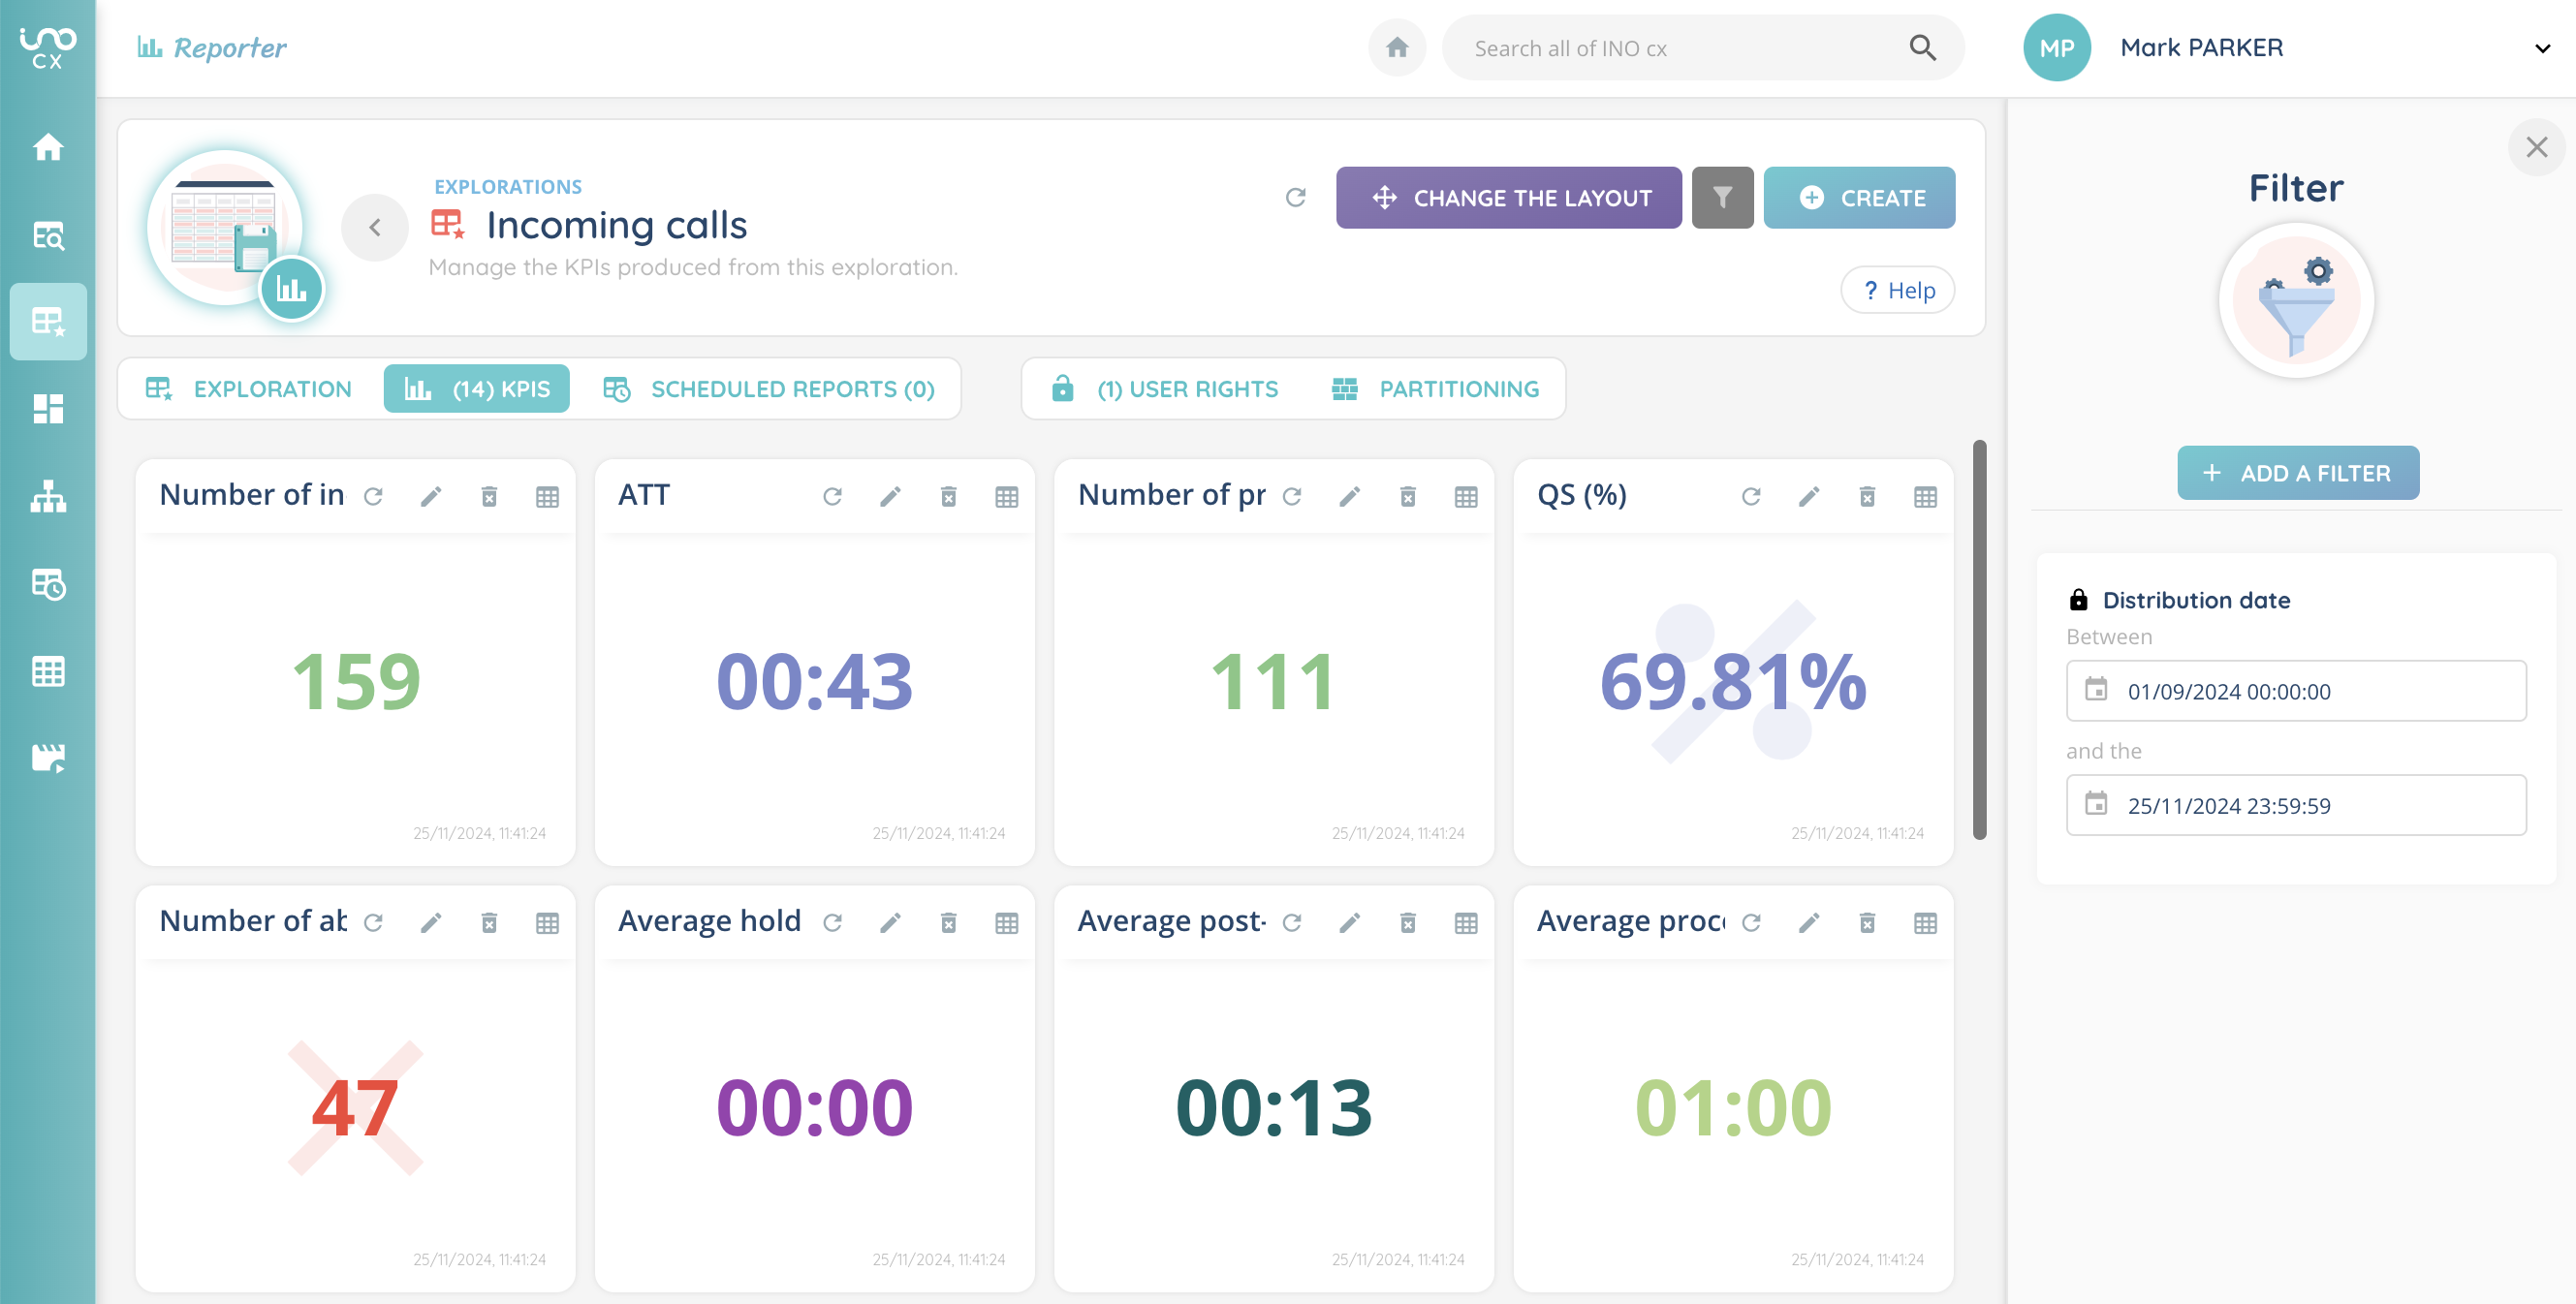
Task: Open the Scheduled Reports (0) tab
Action: [769, 389]
